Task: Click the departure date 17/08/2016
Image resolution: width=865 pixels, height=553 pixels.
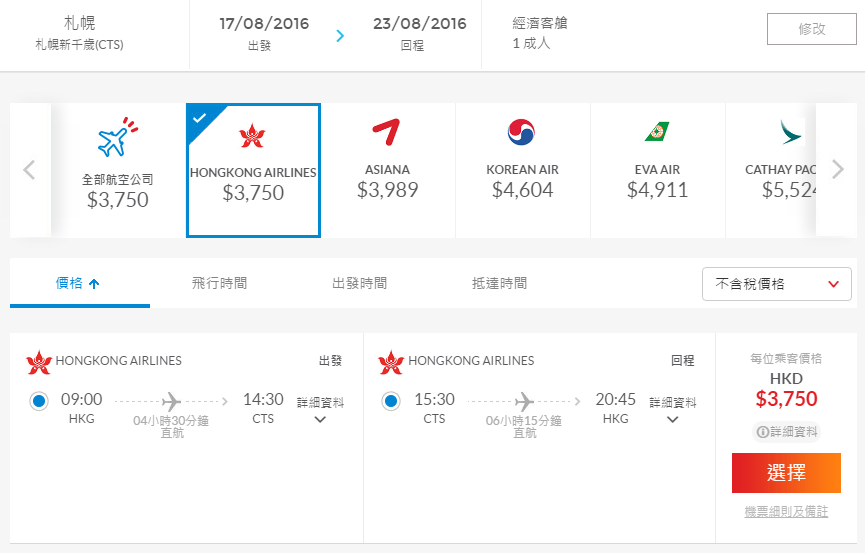Action: point(264,24)
